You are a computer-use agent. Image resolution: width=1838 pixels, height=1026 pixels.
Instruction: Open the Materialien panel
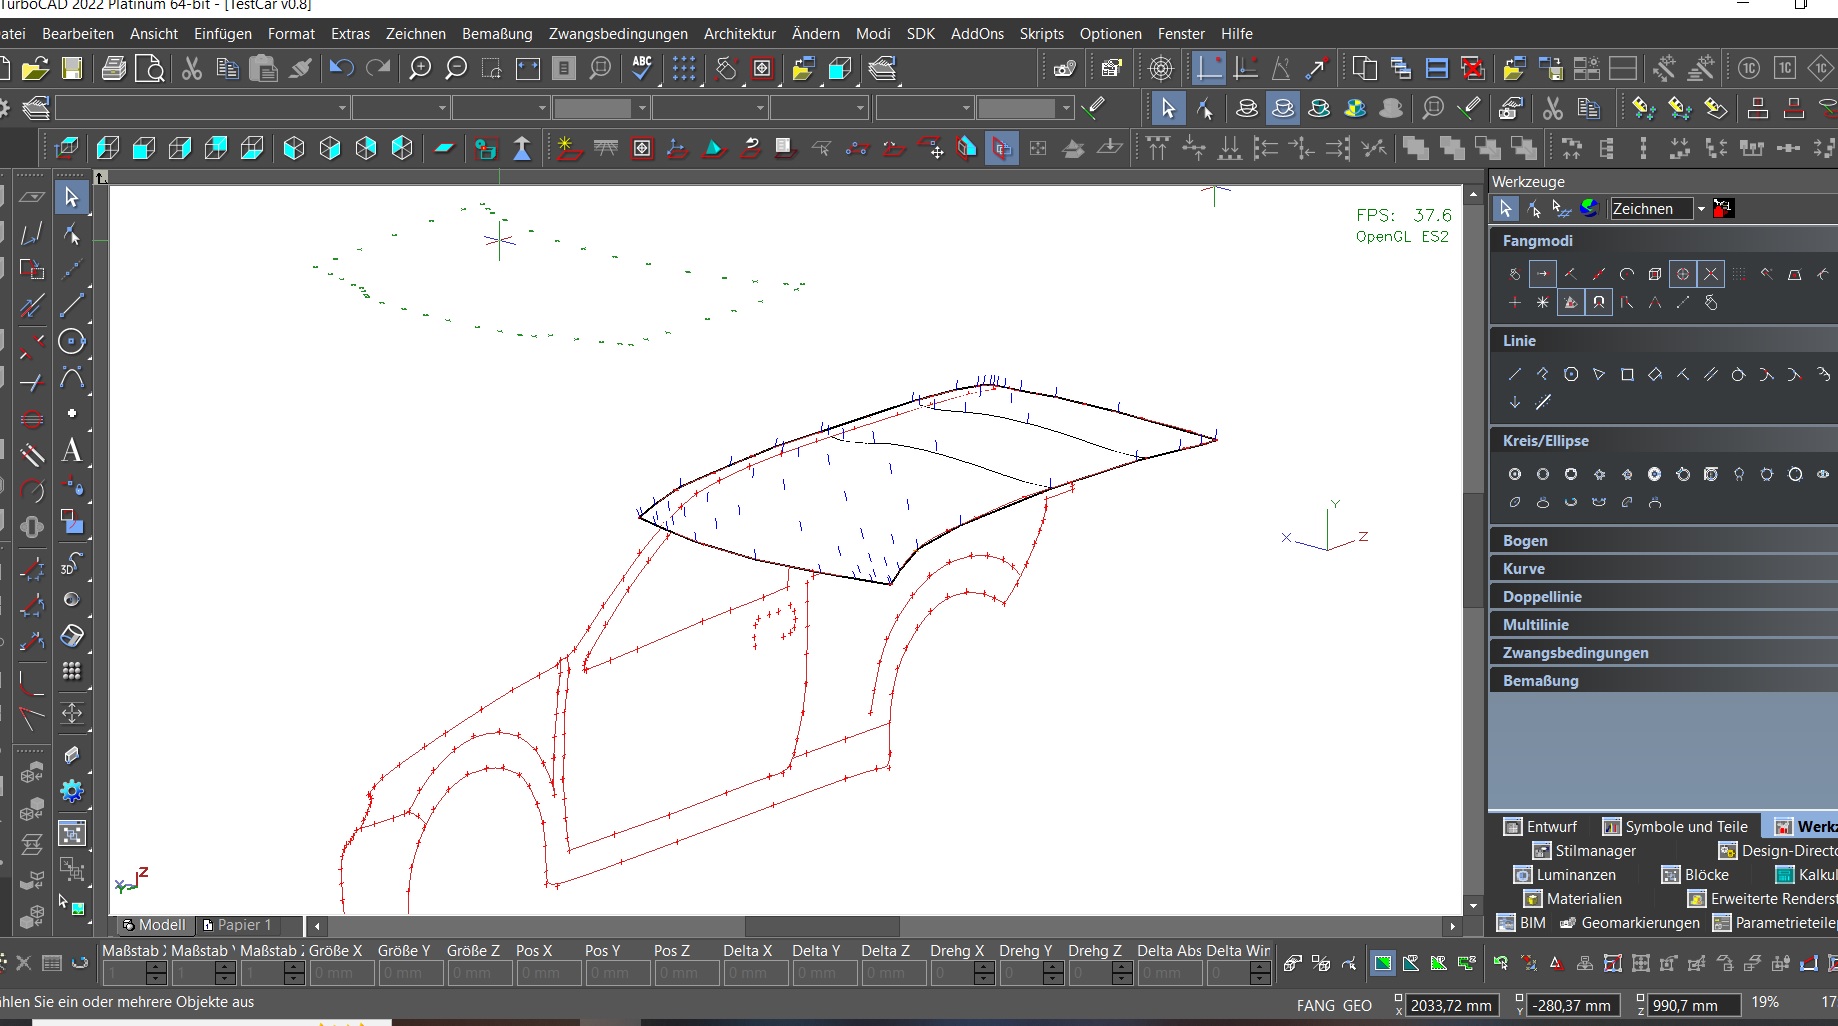1573,899
